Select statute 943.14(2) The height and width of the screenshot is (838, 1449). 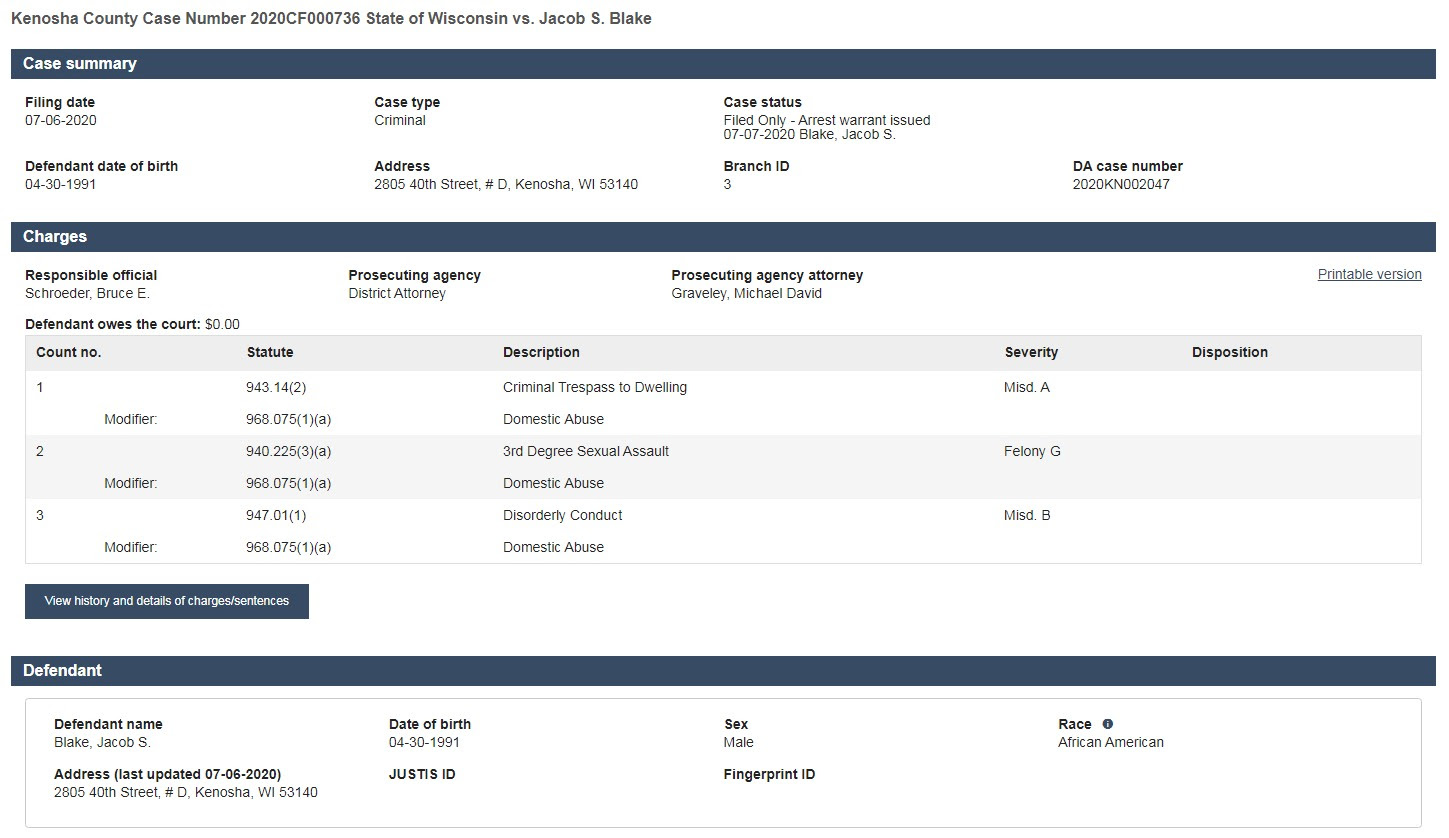point(276,388)
